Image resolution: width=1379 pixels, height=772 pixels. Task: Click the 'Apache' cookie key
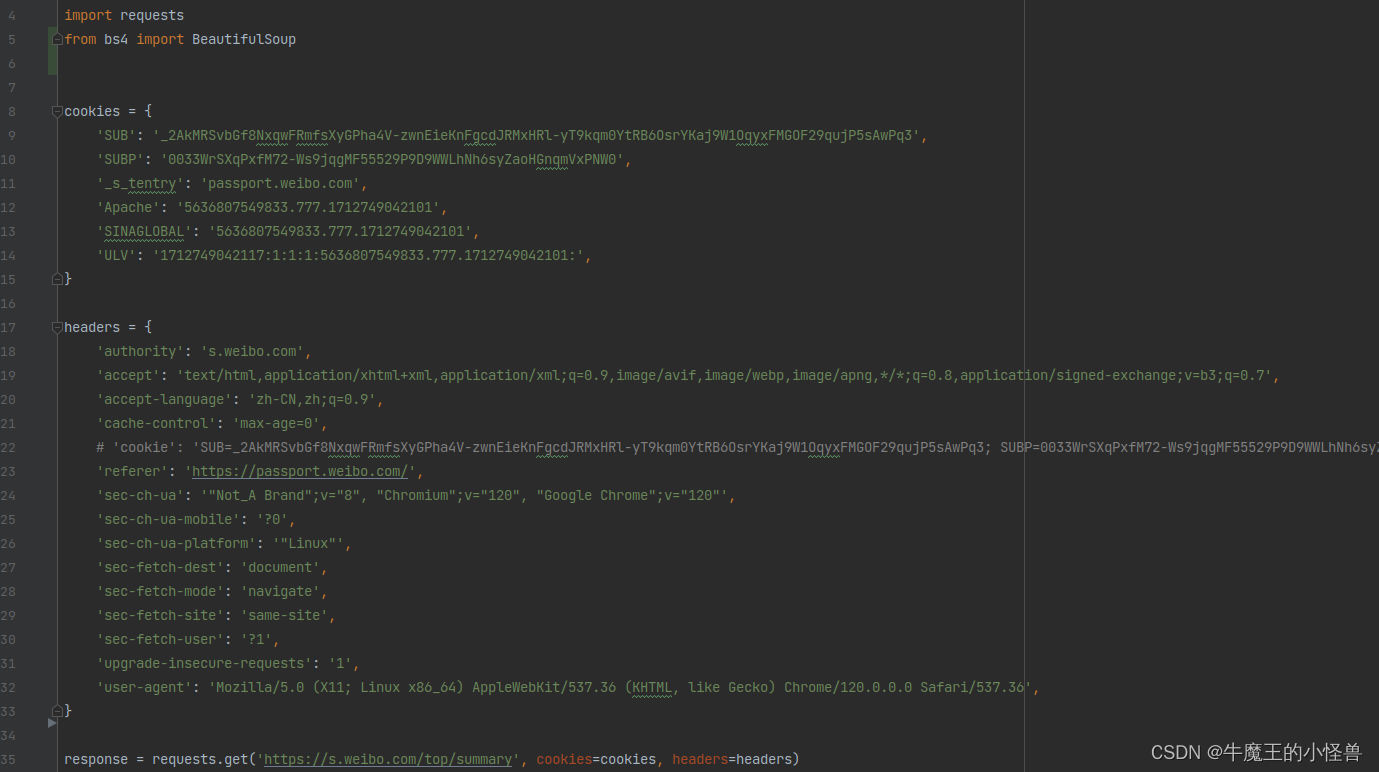(x=128, y=207)
